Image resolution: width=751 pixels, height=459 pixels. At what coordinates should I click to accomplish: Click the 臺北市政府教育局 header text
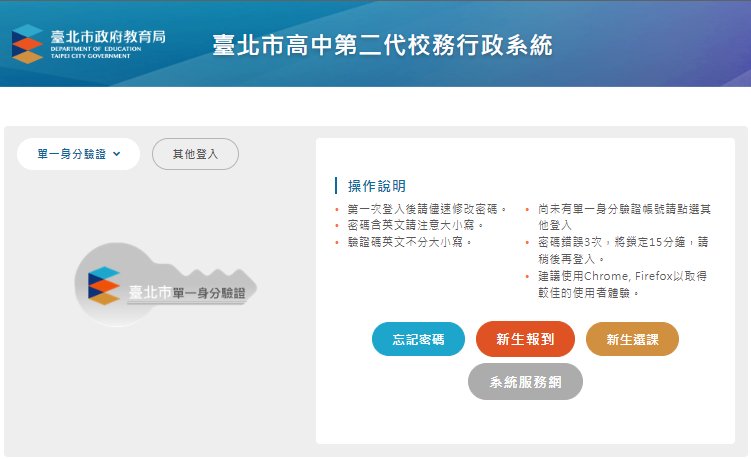pyautogui.click(x=108, y=38)
